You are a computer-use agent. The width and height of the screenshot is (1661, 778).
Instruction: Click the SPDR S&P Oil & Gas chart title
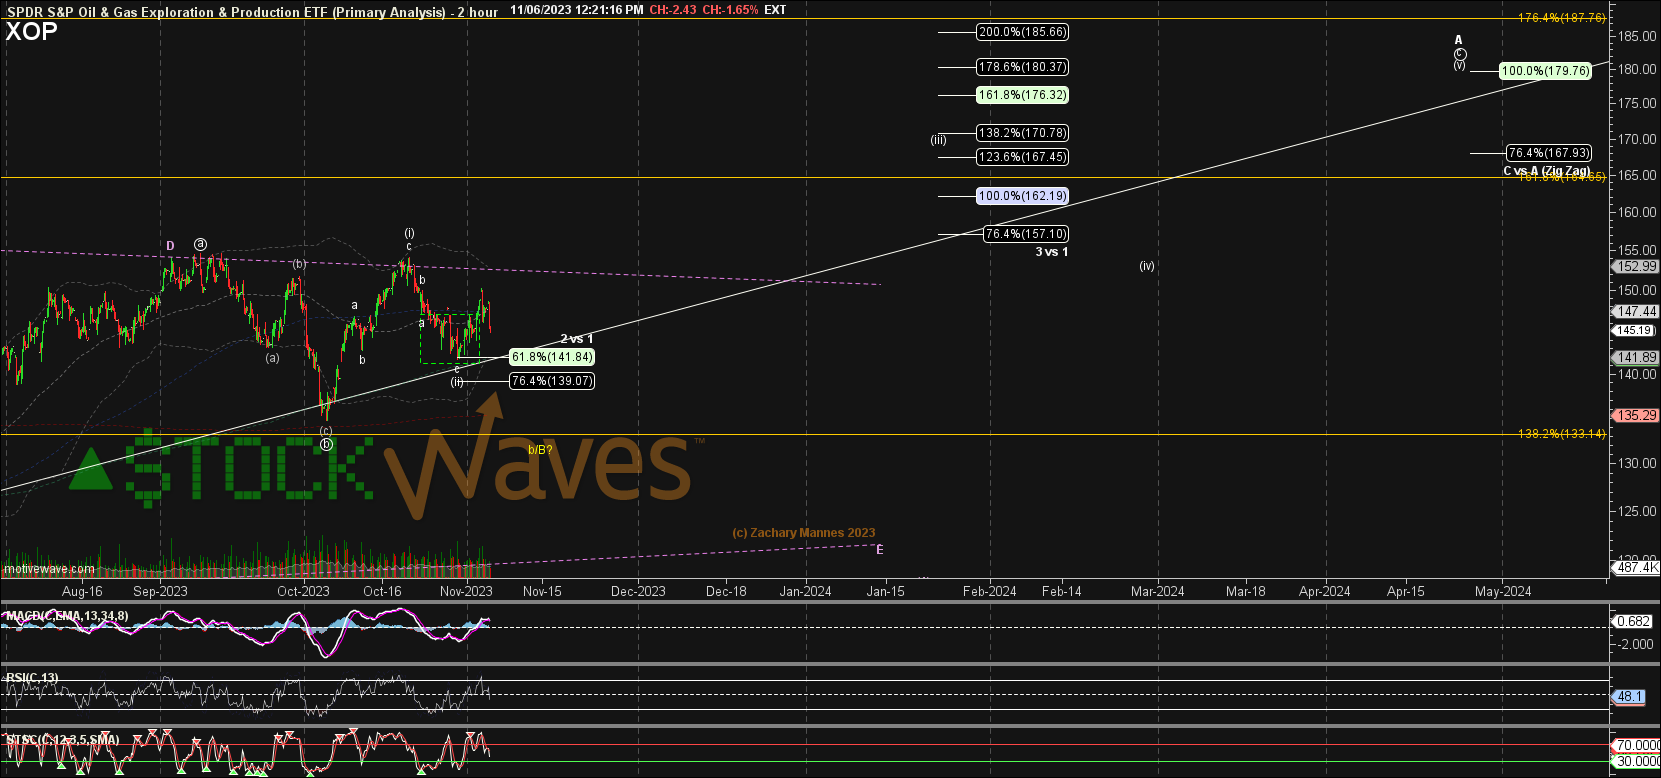tap(252, 12)
